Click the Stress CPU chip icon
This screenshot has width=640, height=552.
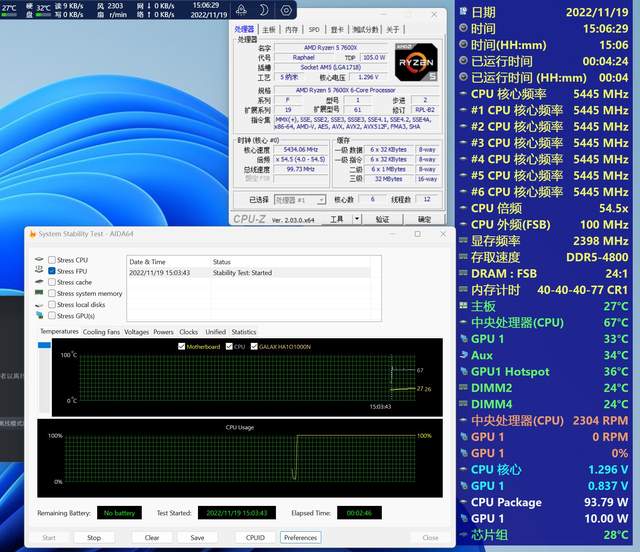39,260
